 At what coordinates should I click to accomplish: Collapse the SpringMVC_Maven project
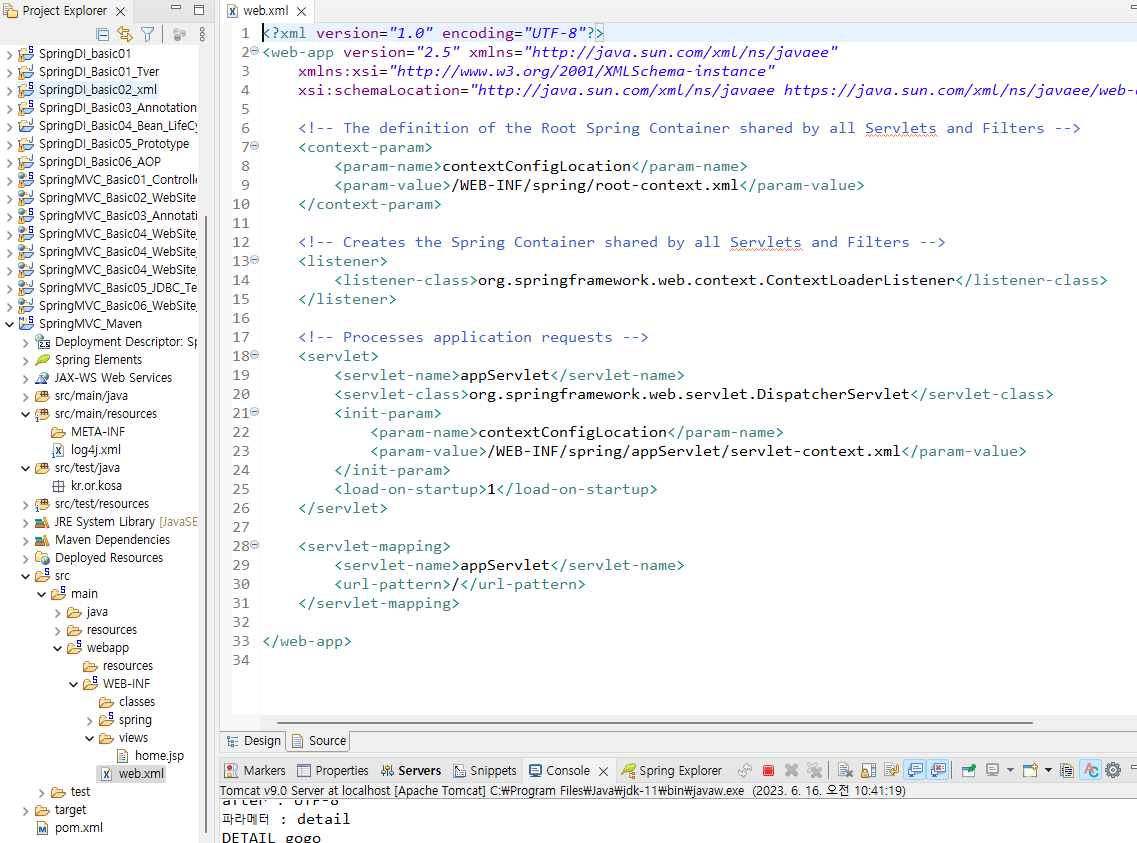point(9,324)
